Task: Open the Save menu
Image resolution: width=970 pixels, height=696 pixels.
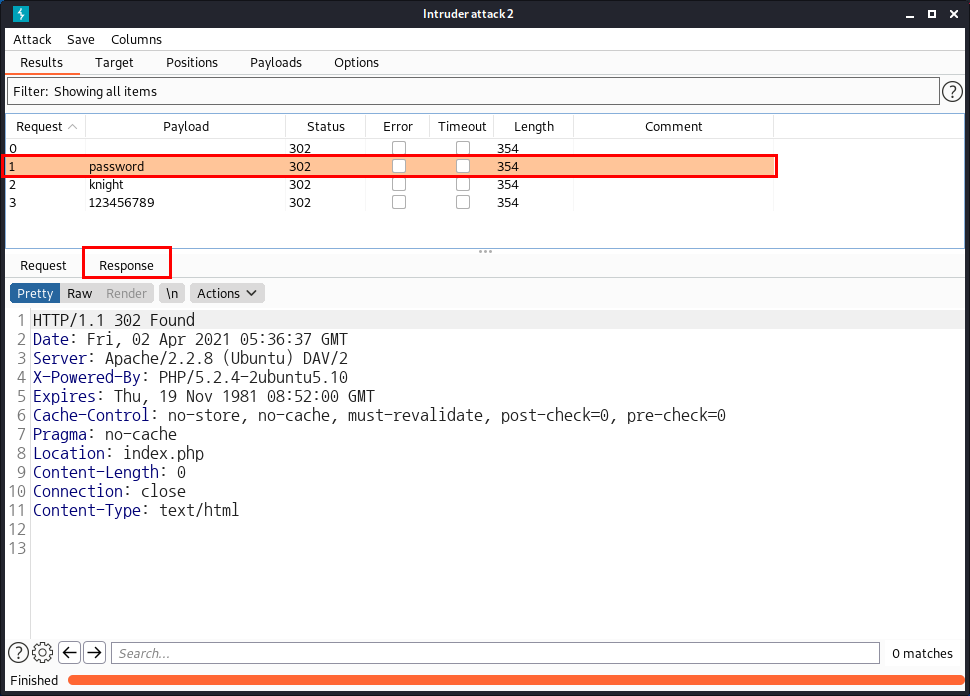Action: [x=81, y=40]
